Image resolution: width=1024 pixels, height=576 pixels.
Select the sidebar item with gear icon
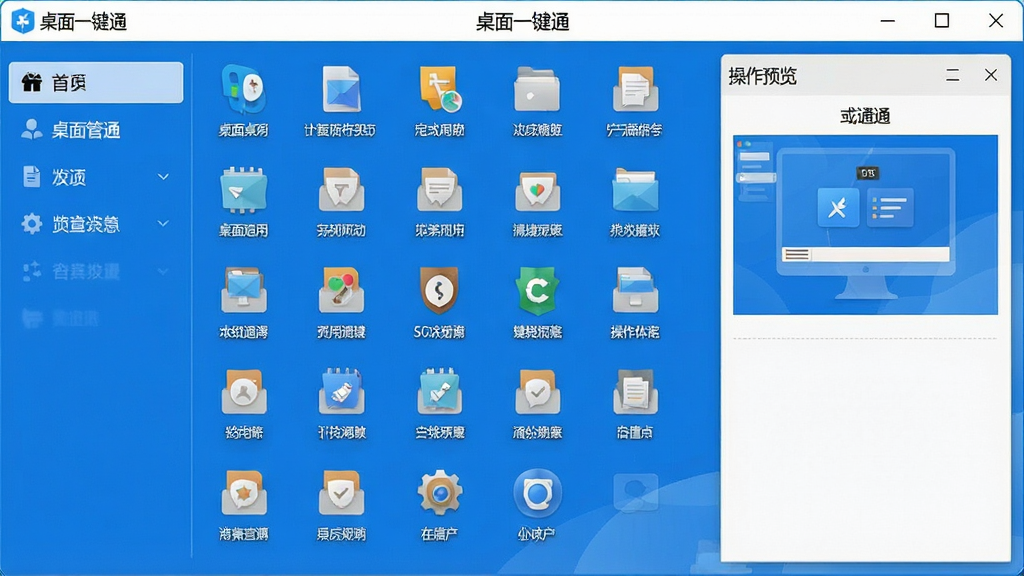[96, 224]
